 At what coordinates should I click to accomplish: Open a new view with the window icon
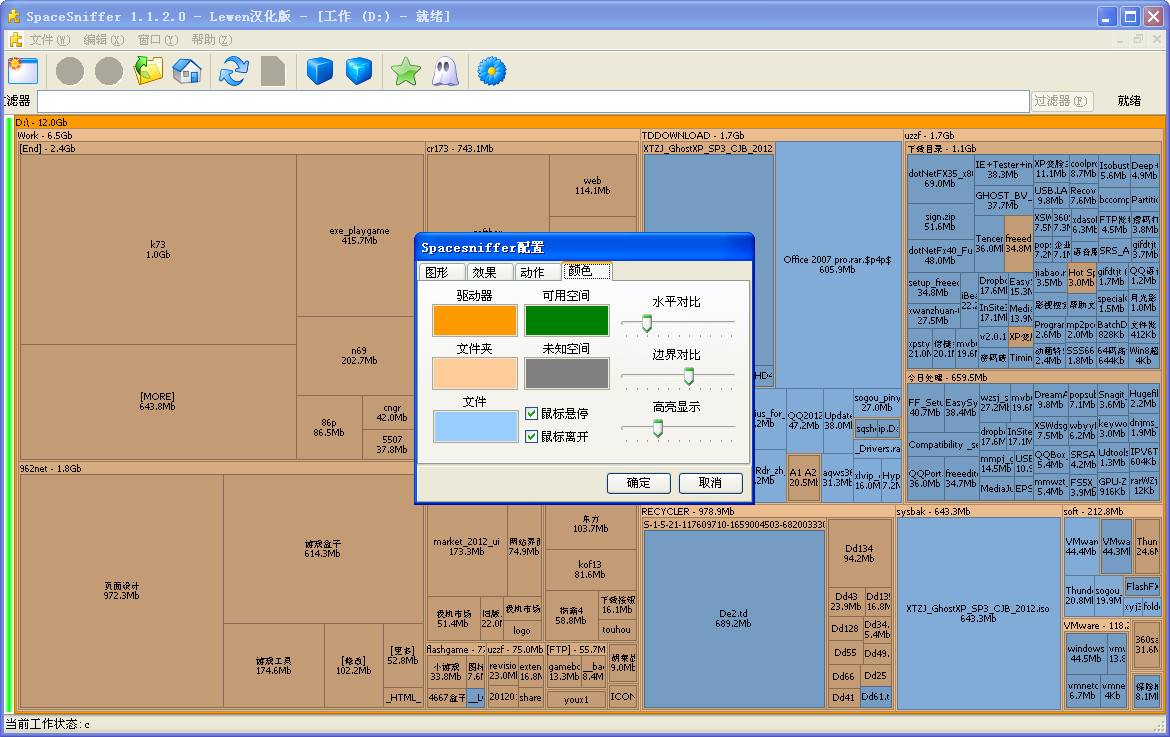pyautogui.click(x=22, y=71)
